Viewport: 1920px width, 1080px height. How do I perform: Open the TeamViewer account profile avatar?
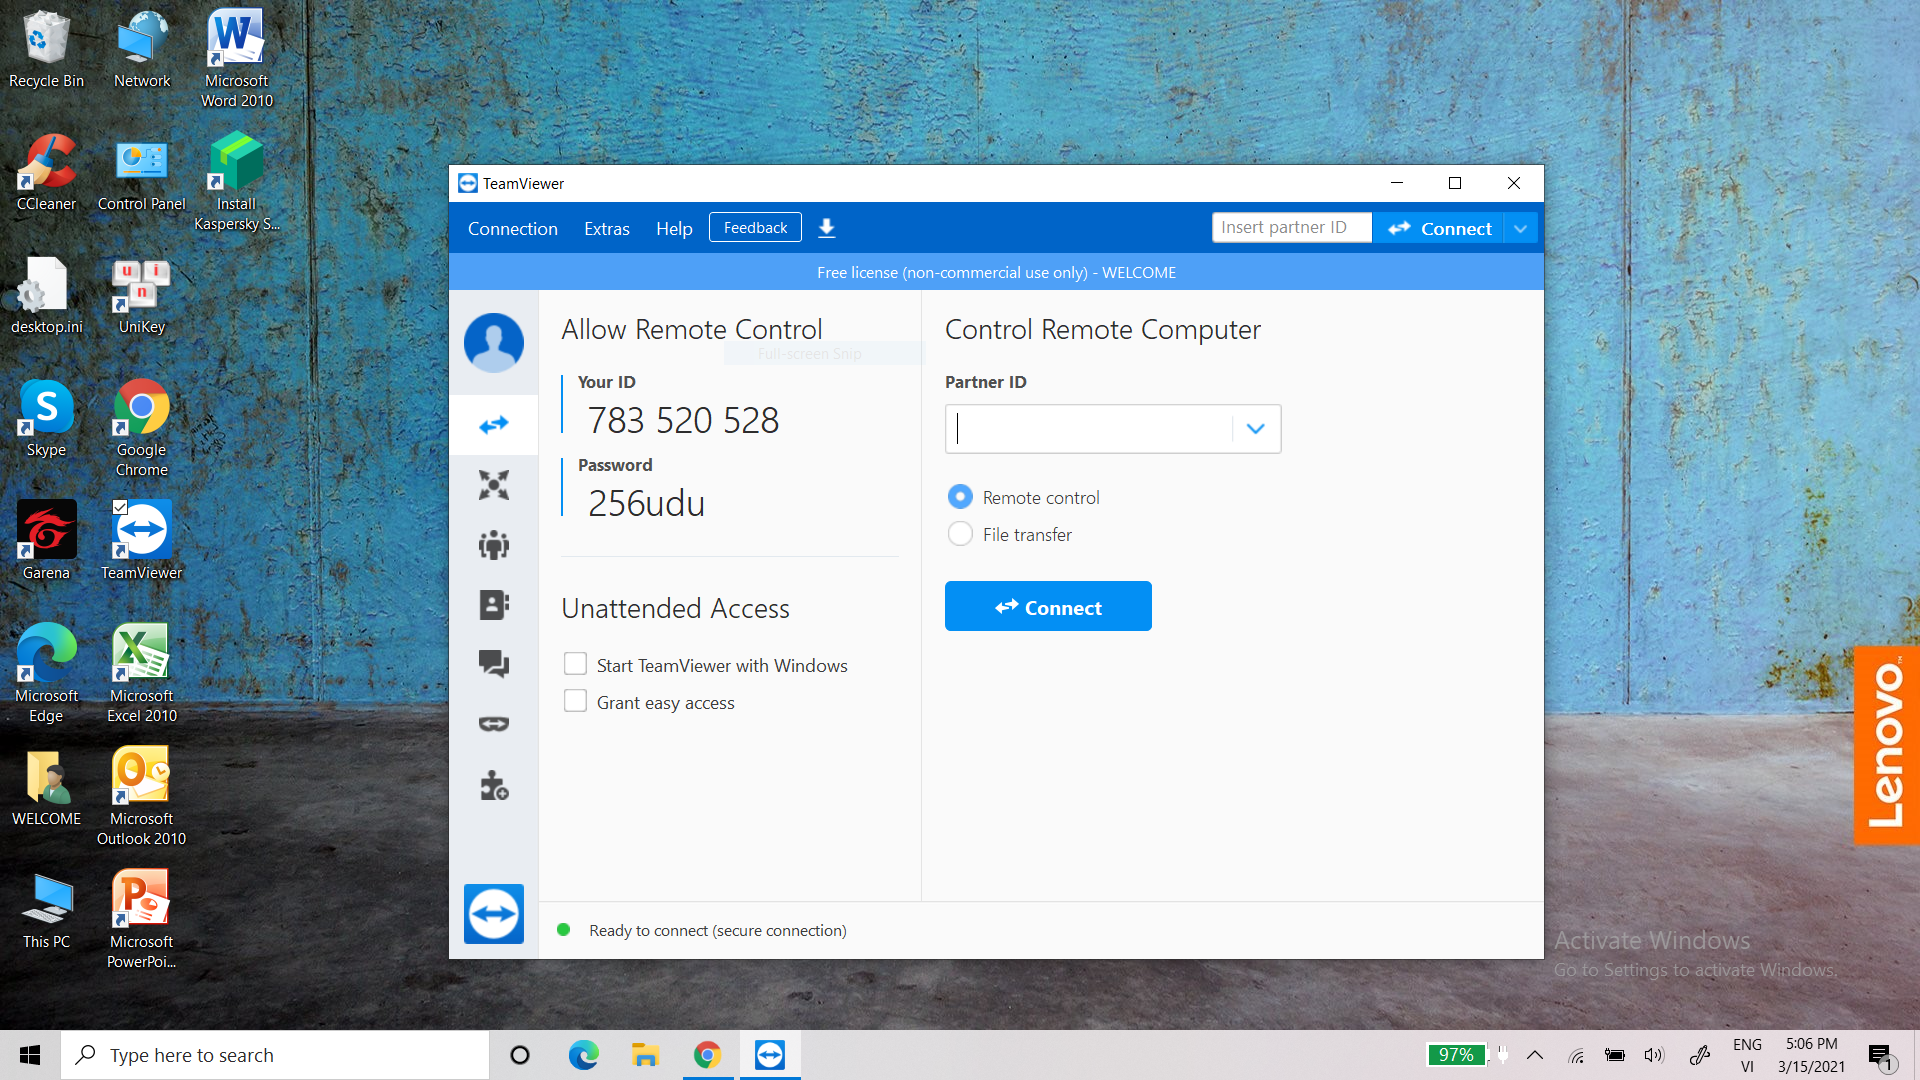494,342
